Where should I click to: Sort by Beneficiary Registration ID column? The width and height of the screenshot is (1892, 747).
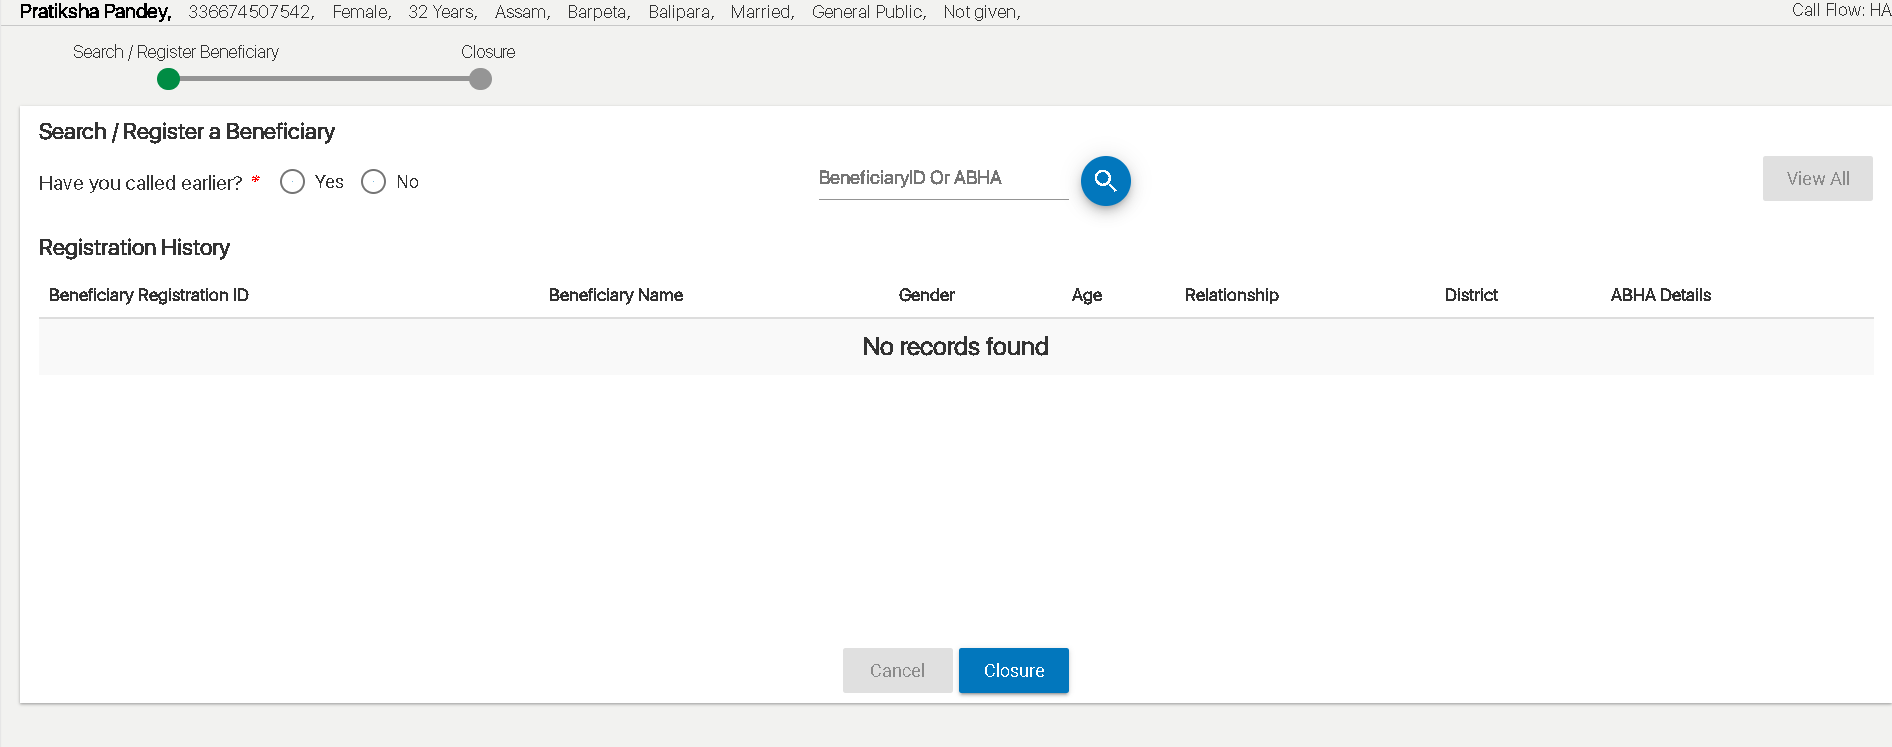click(148, 295)
